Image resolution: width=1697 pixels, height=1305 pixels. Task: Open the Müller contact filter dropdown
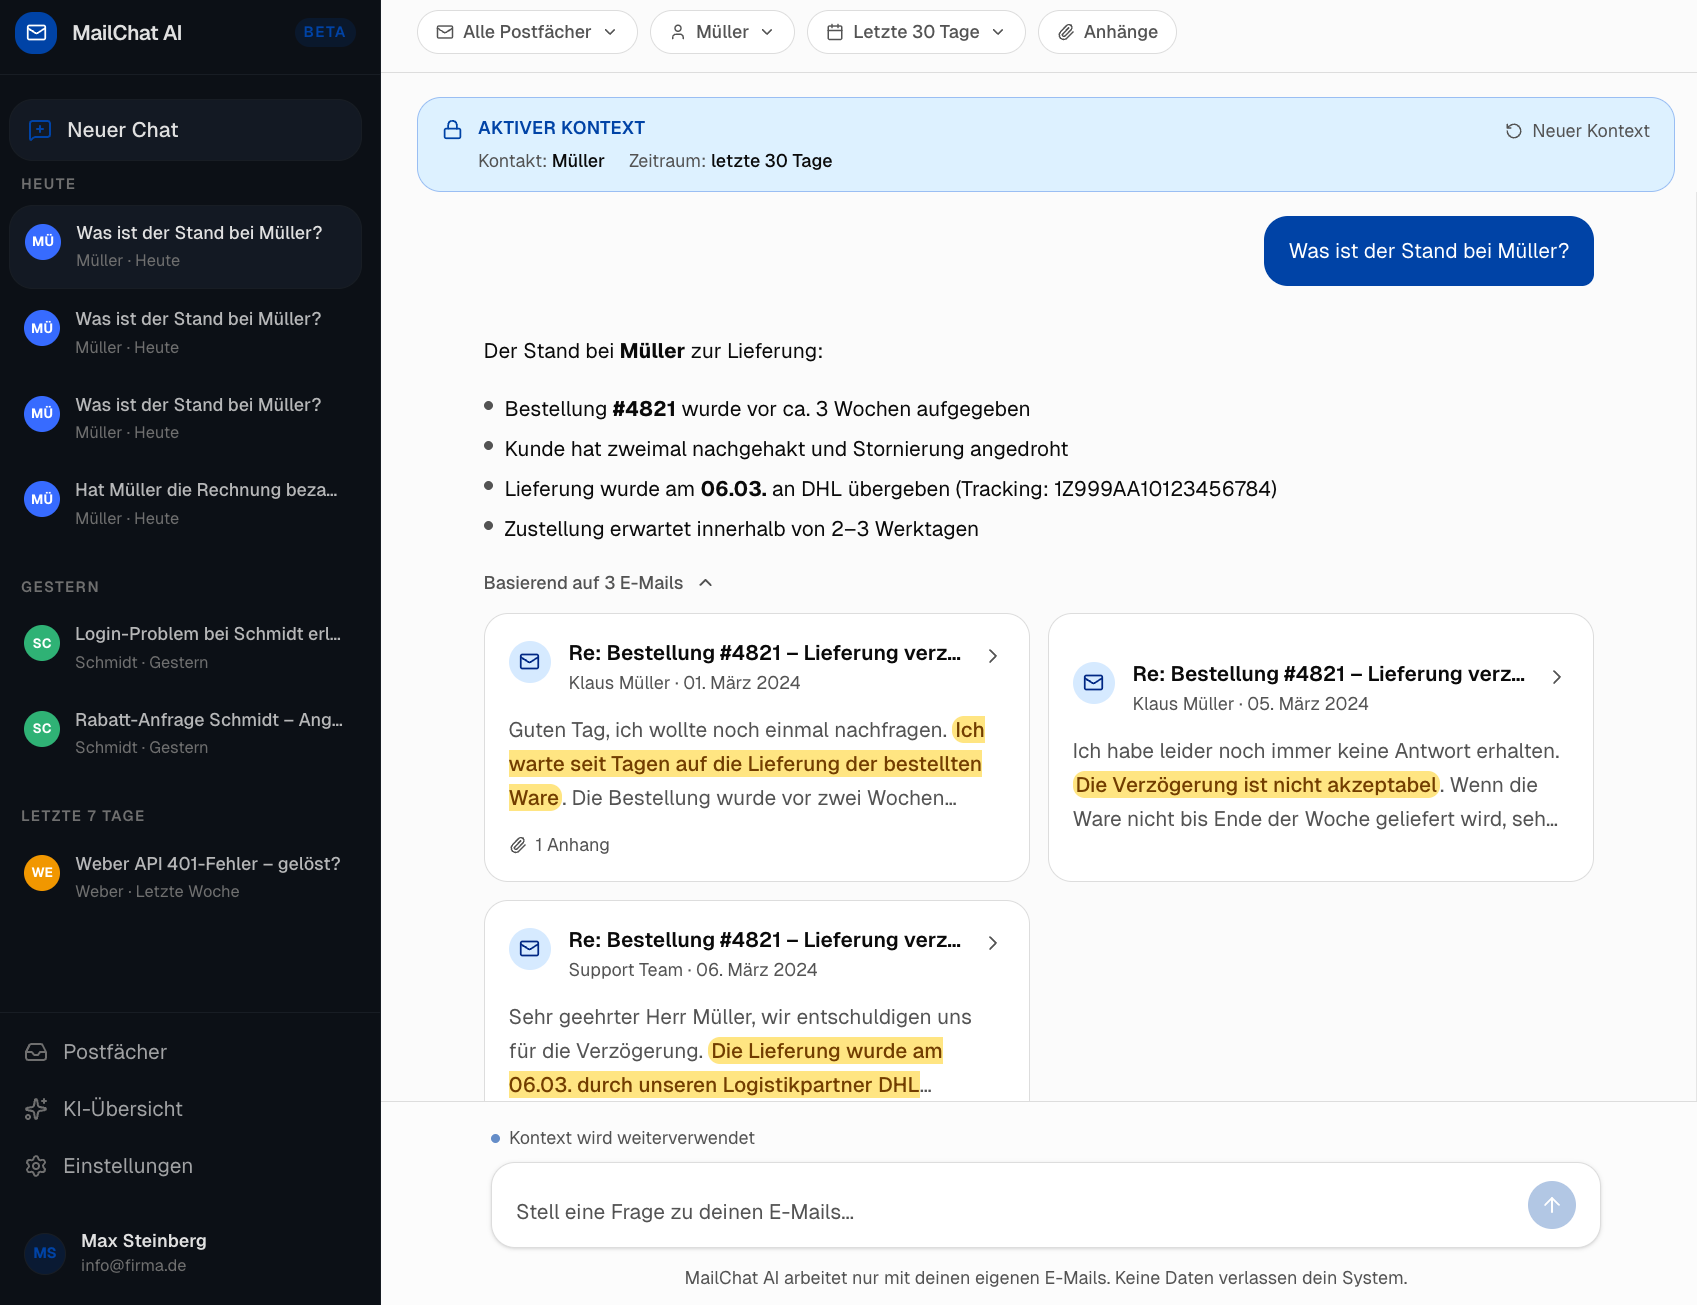pyautogui.click(x=721, y=32)
